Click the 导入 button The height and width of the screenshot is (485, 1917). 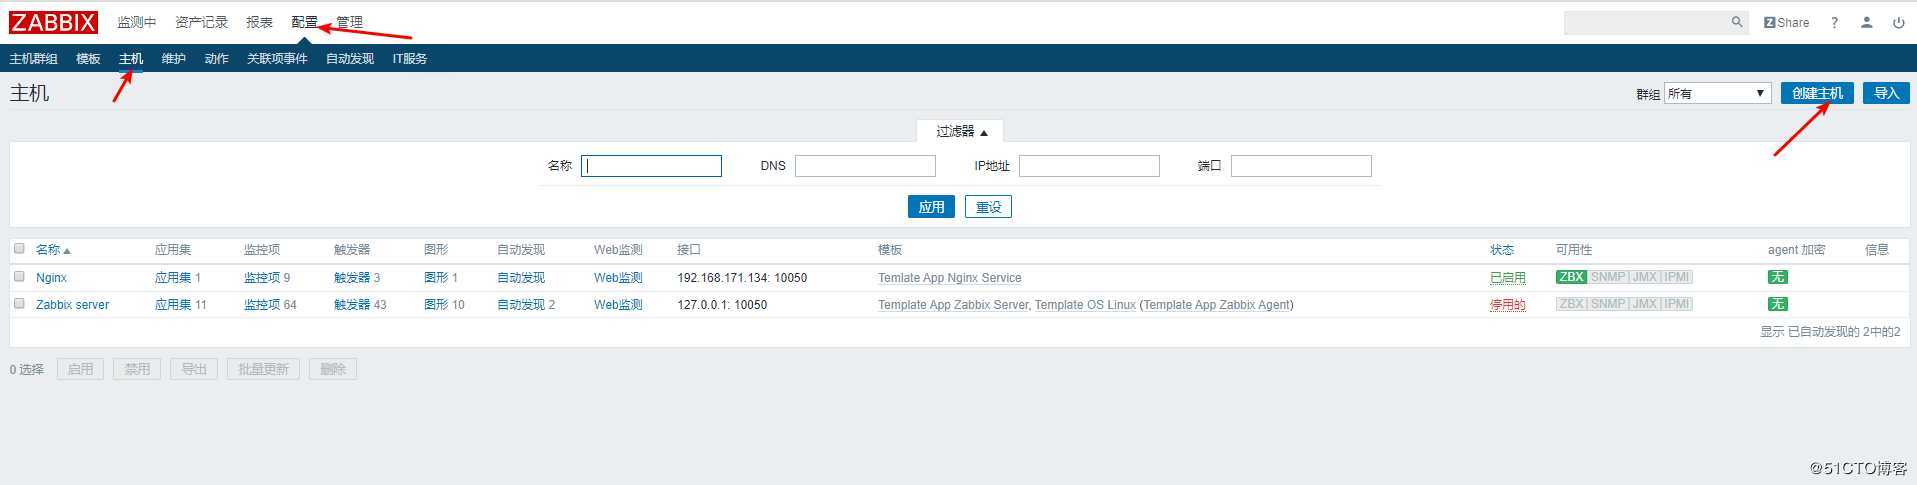(1886, 93)
